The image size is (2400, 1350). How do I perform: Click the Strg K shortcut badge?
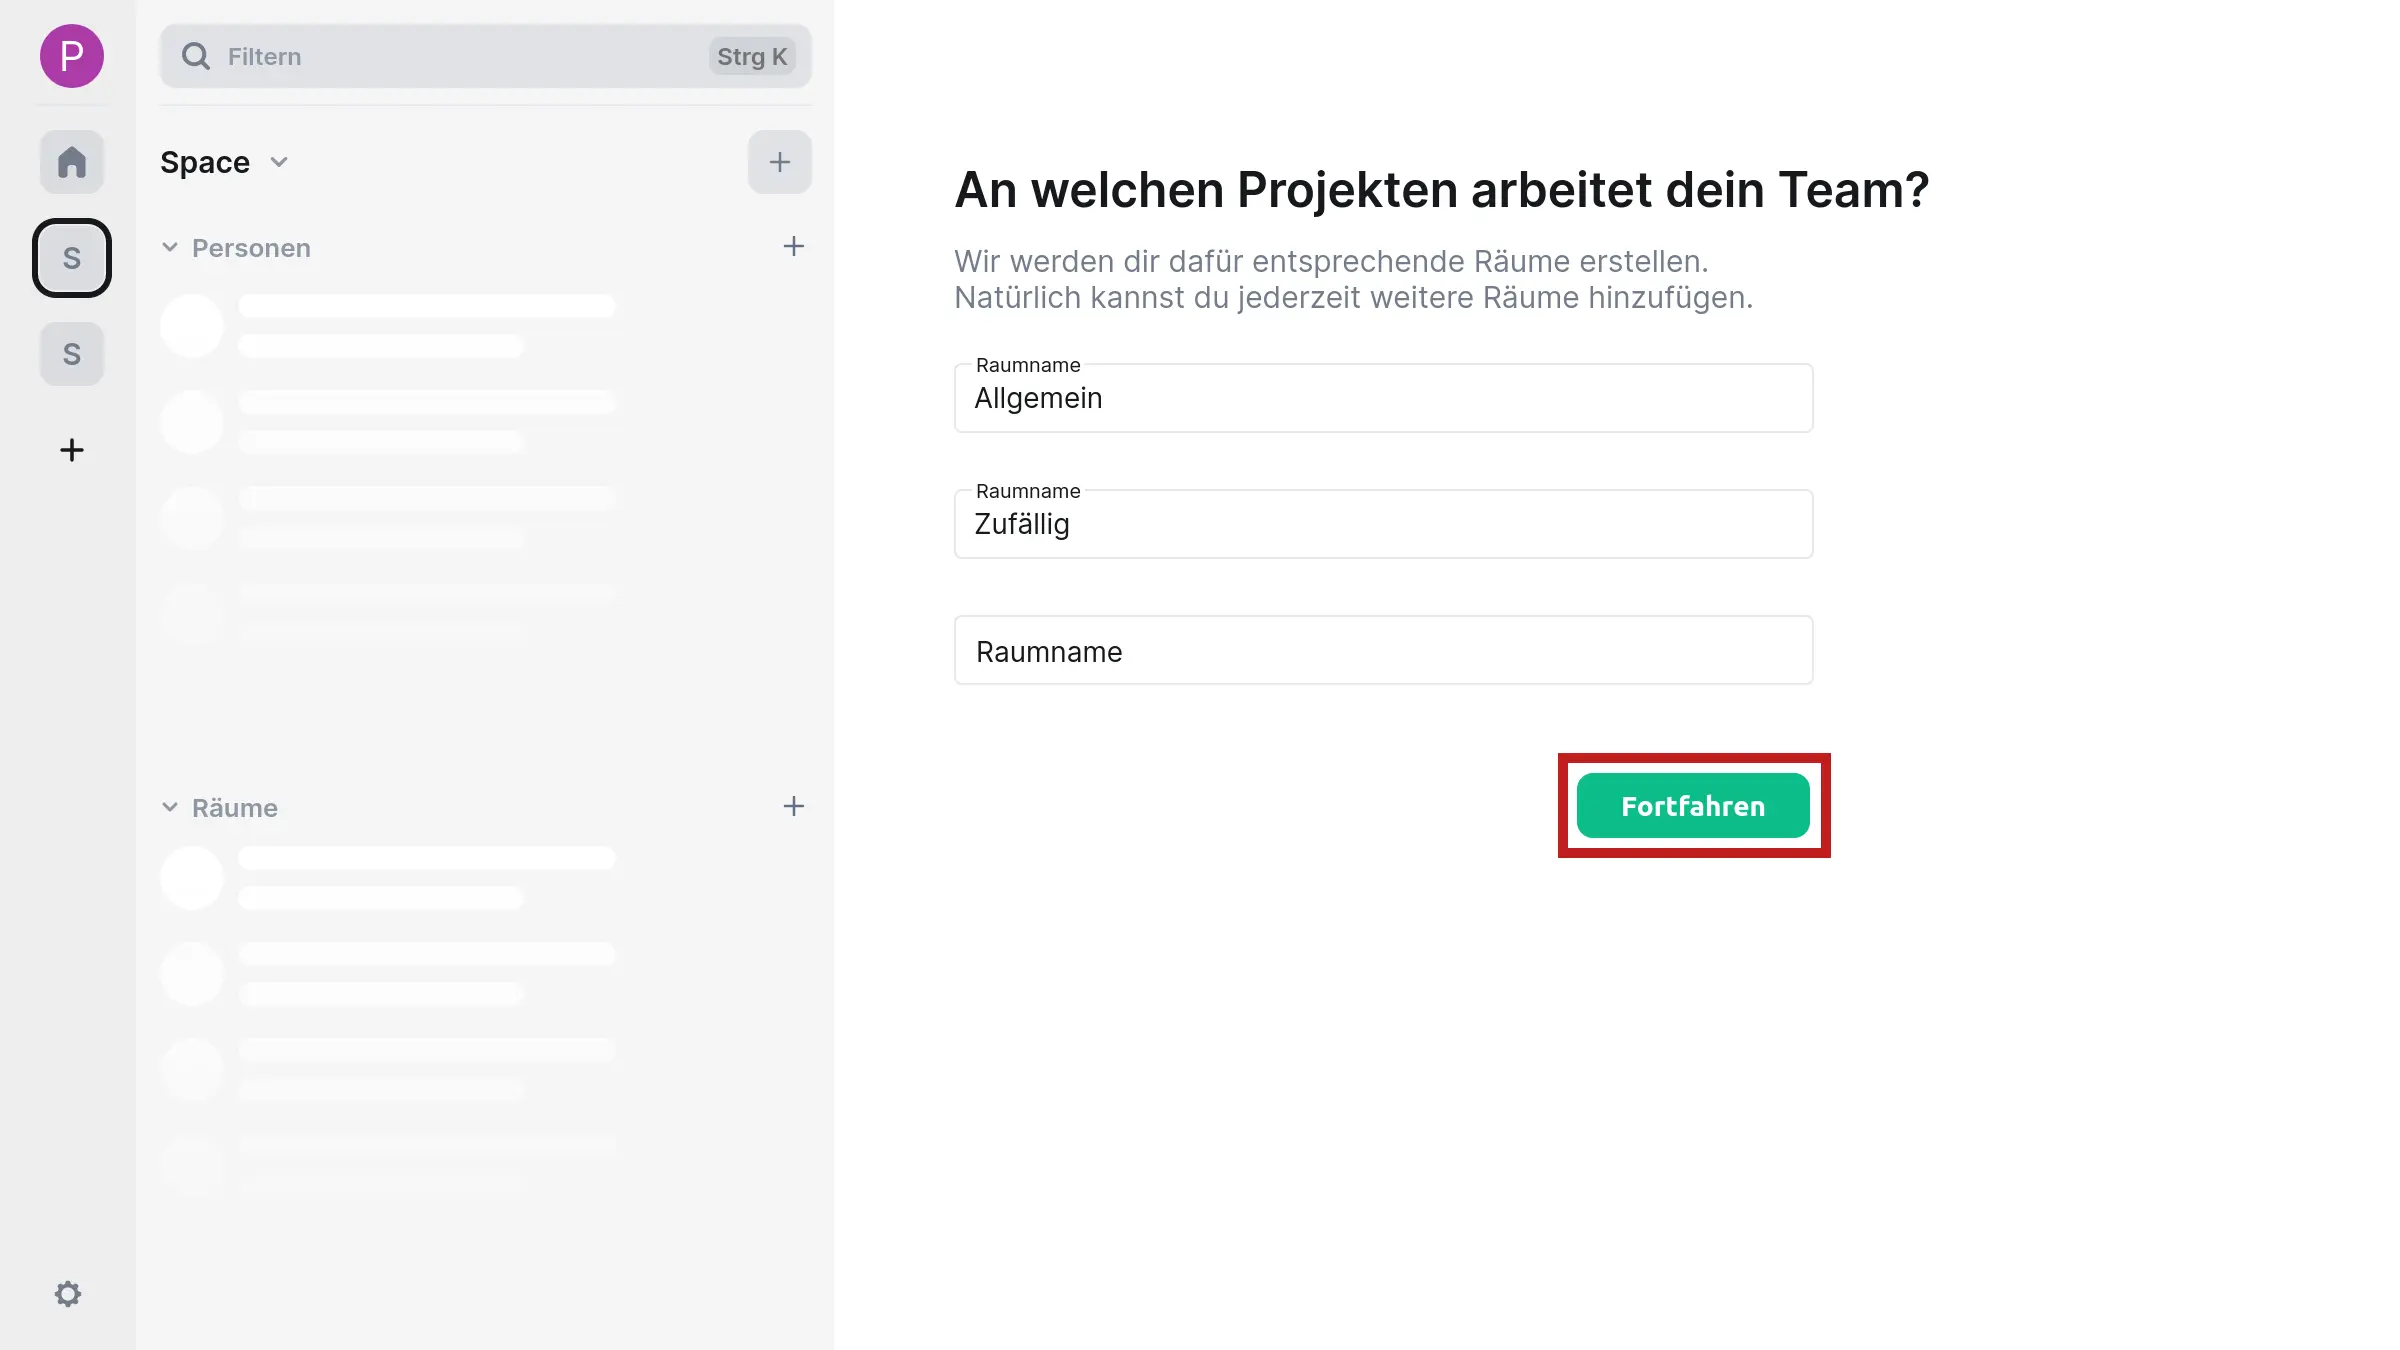click(752, 56)
